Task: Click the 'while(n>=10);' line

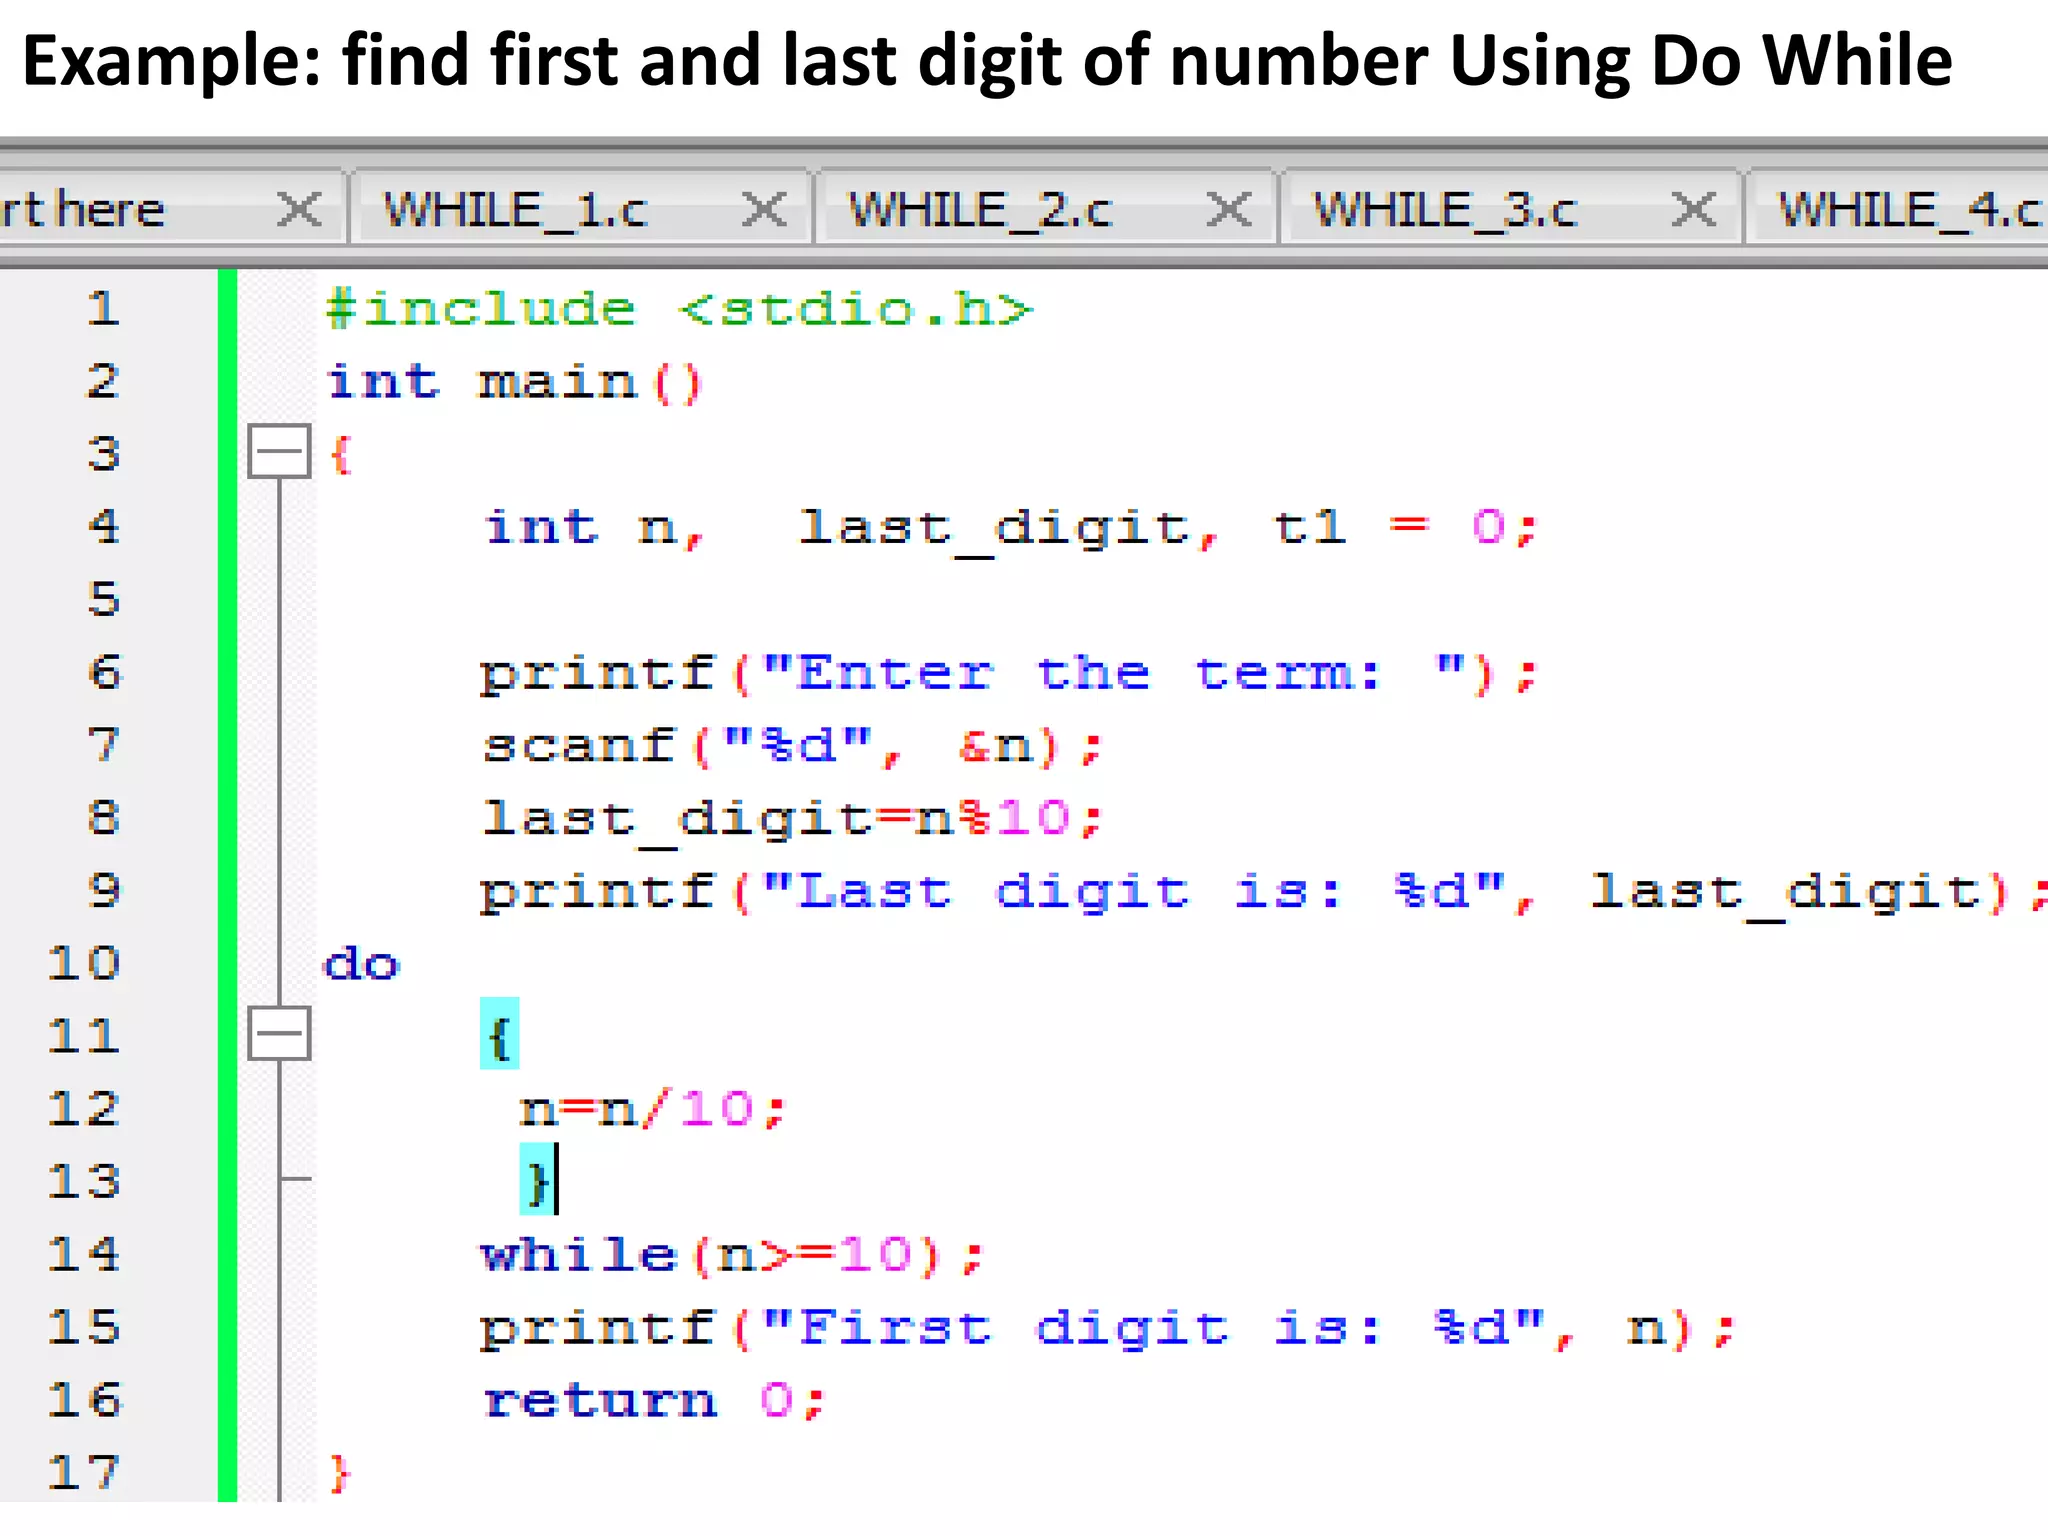Action: pyautogui.click(x=733, y=1256)
